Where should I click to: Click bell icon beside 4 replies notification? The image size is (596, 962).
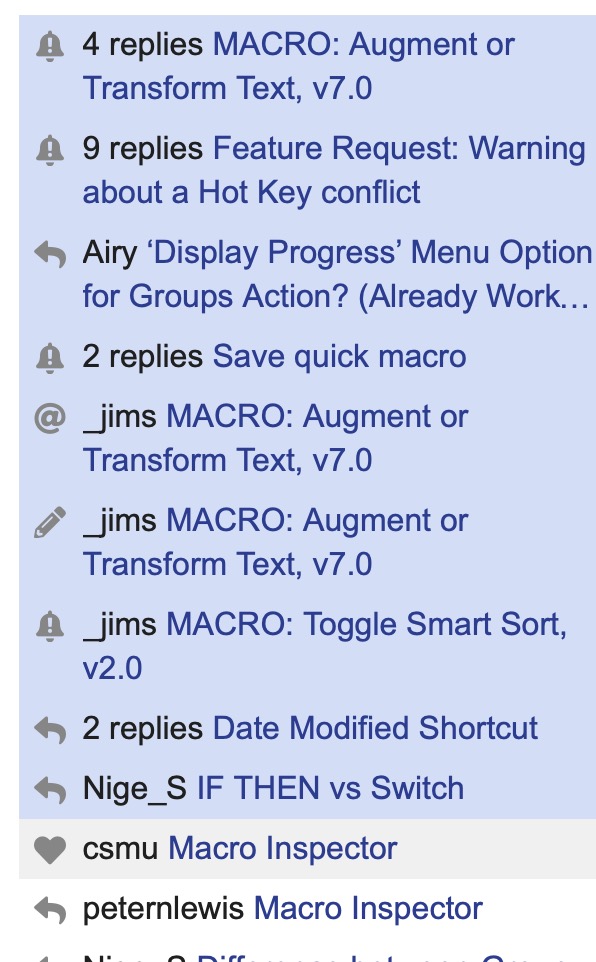tap(50, 47)
